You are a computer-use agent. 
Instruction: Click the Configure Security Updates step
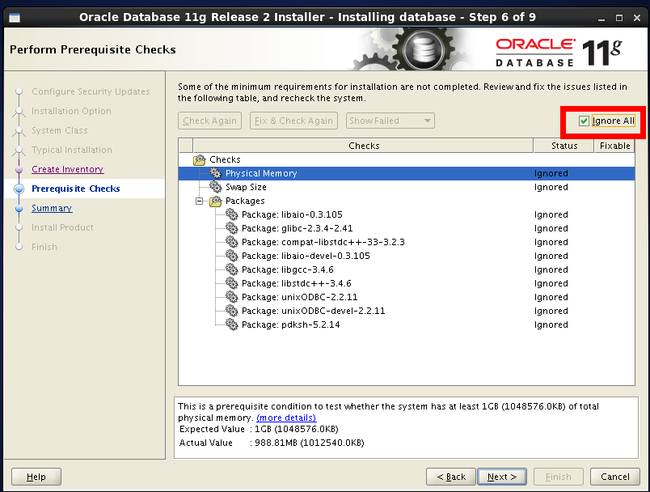pos(91,92)
